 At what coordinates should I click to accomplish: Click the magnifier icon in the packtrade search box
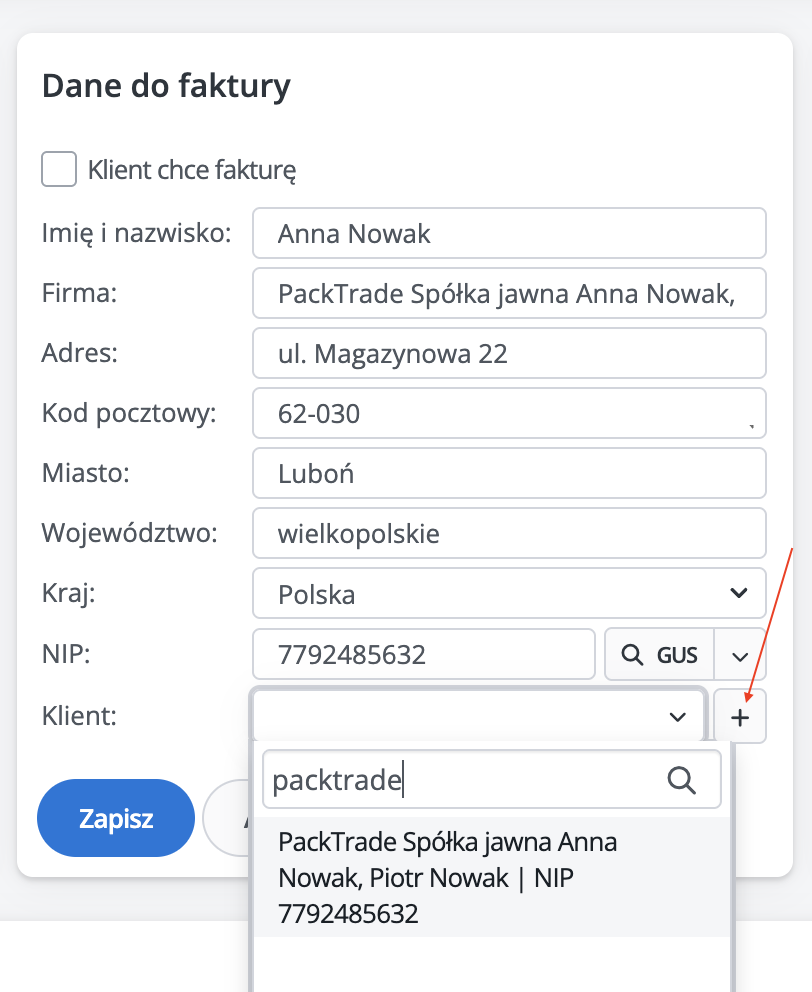[681, 781]
